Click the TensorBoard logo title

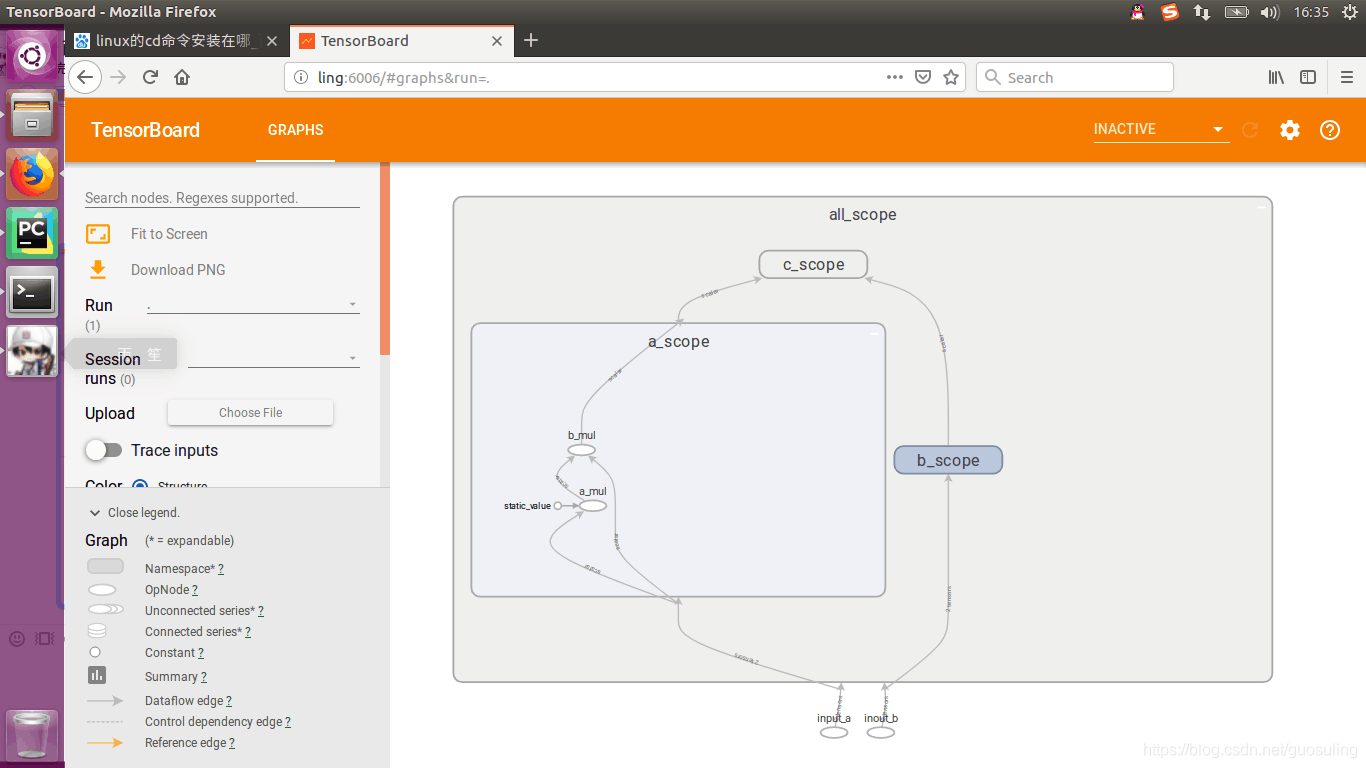tap(145, 130)
